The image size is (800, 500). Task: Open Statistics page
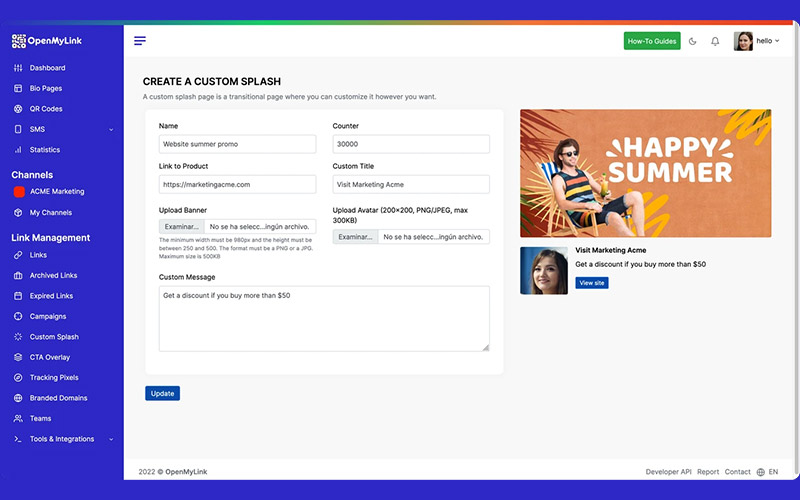pyautogui.click(x=45, y=149)
